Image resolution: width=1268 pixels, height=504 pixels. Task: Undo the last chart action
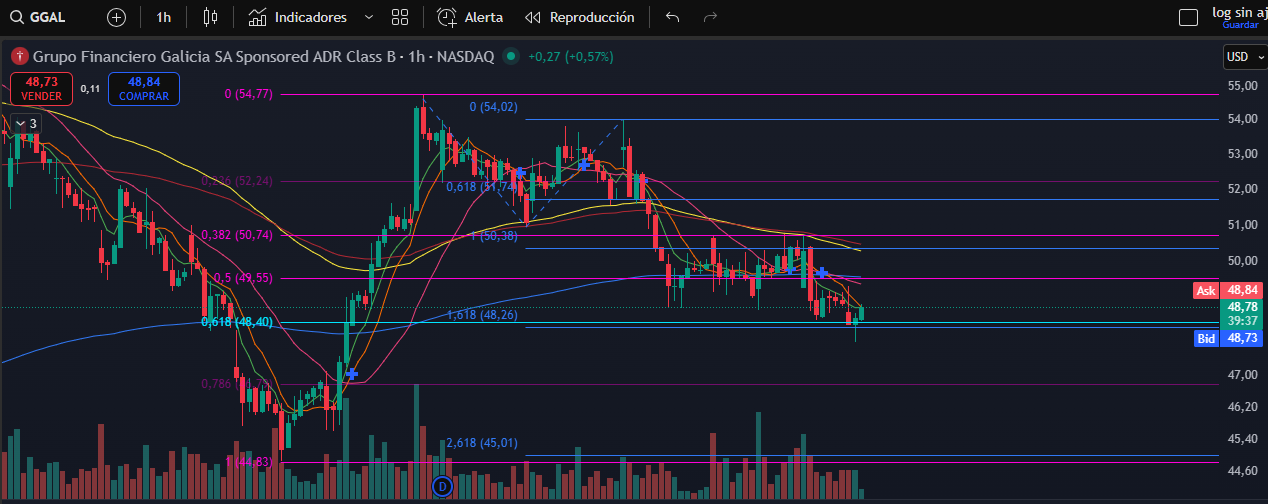pyautogui.click(x=672, y=17)
